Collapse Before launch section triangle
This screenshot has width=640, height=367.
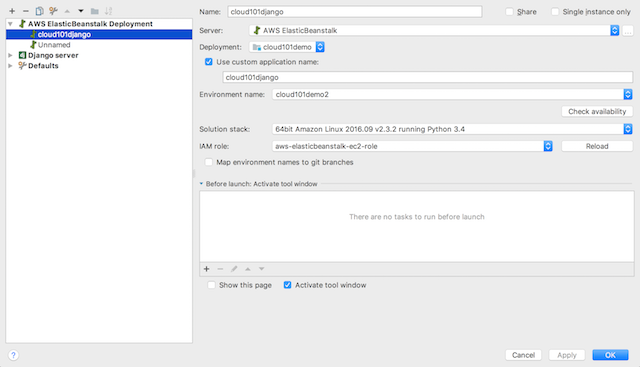click(x=201, y=184)
